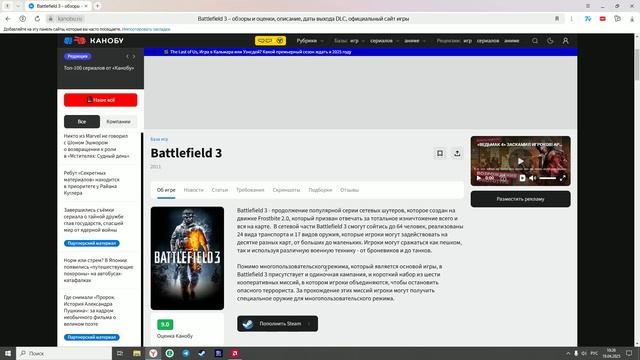
Task: Click the yellow promo badge in header
Action: click(270, 40)
